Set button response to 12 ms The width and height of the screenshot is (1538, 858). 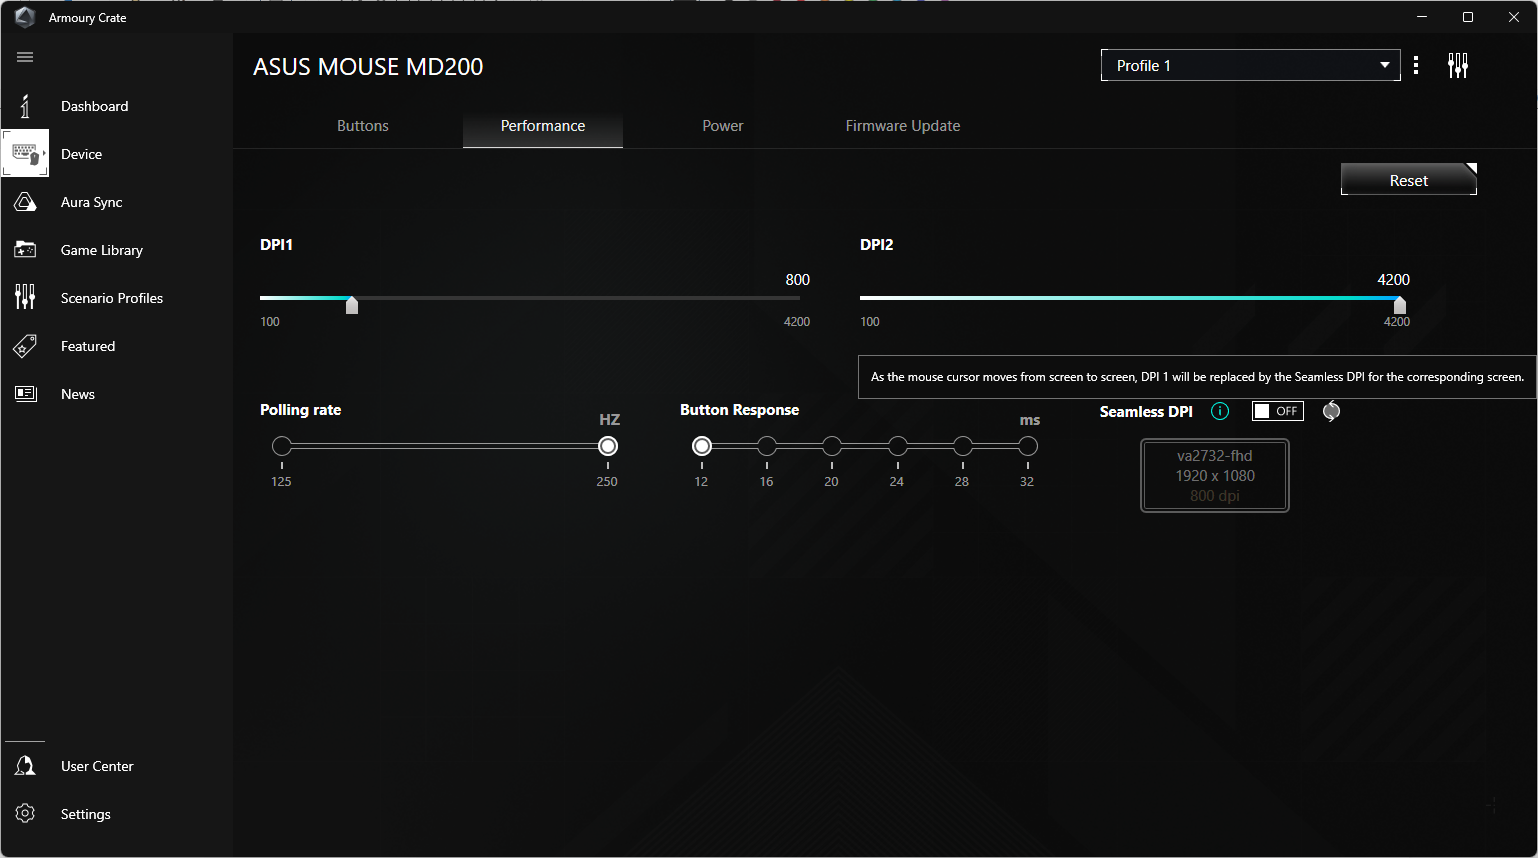click(702, 446)
